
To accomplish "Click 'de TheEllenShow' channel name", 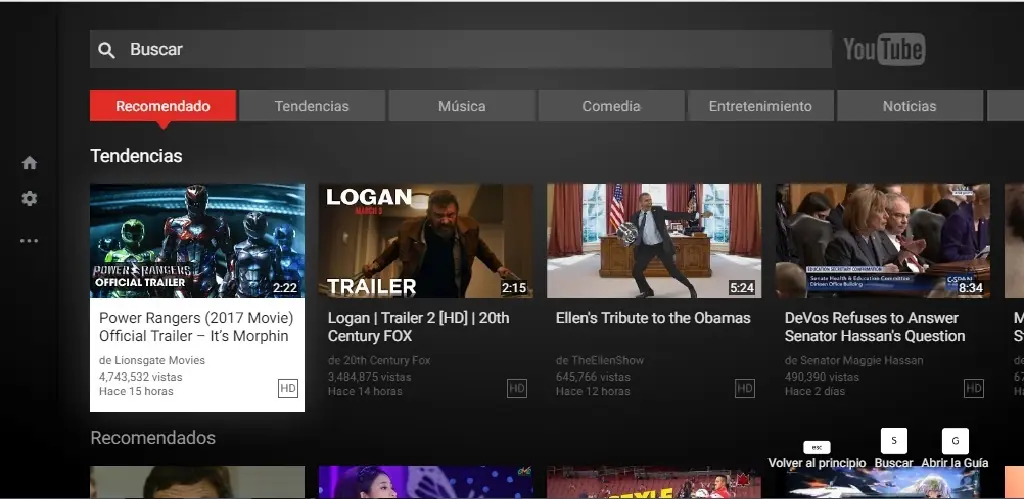I will (x=600, y=361).
